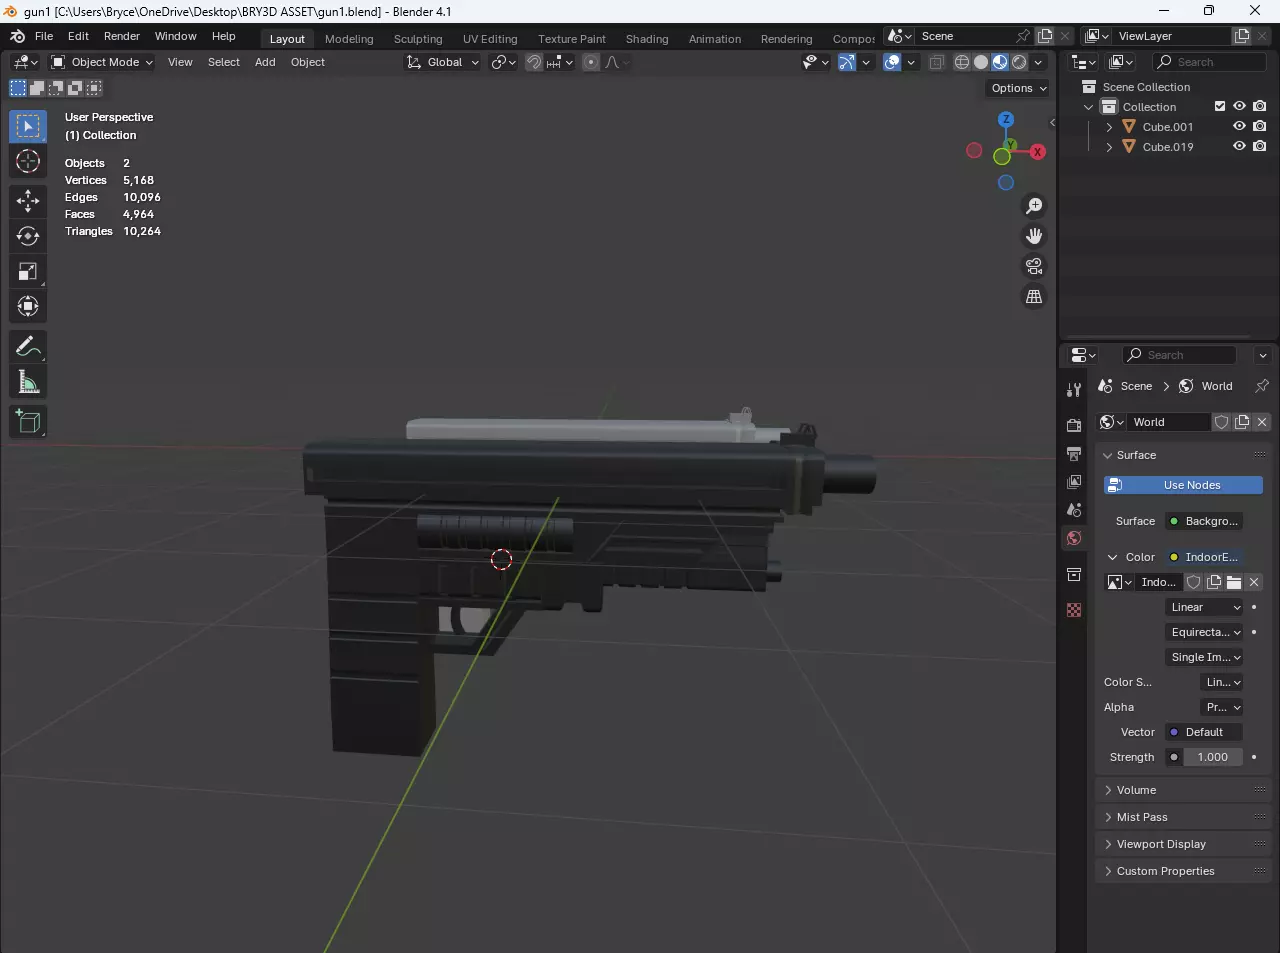This screenshot has width=1280, height=953.
Task: Select the Transform tool
Action: tap(28, 306)
